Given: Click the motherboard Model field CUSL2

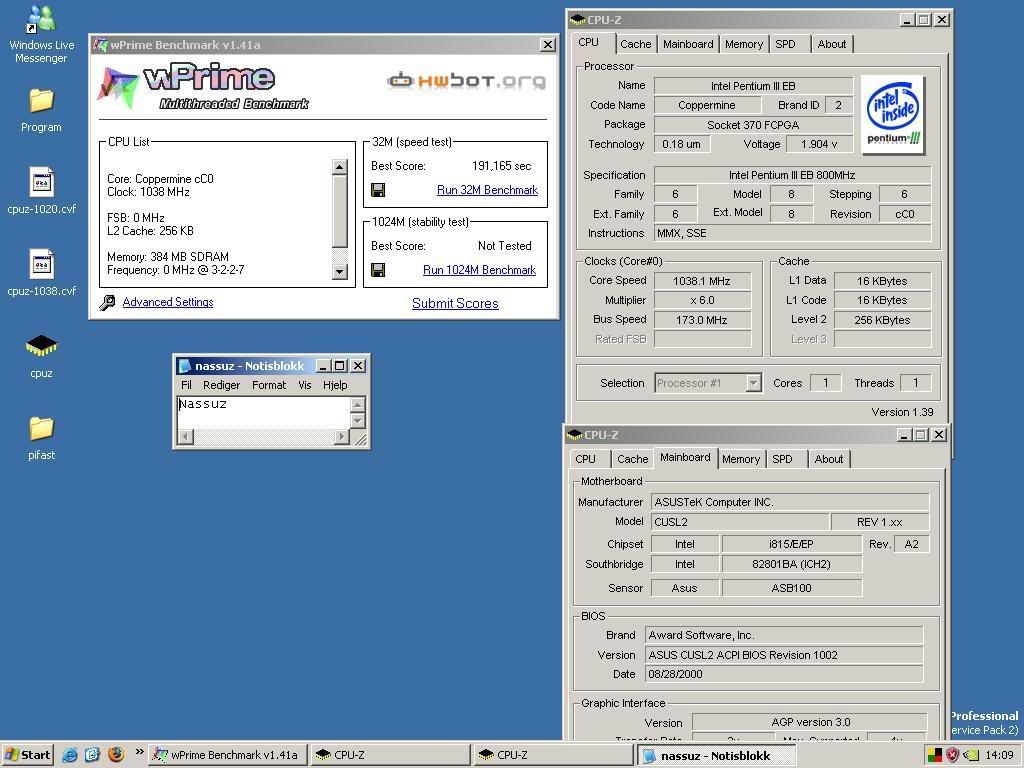Looking at the screenshot, I should click(740, 522).
